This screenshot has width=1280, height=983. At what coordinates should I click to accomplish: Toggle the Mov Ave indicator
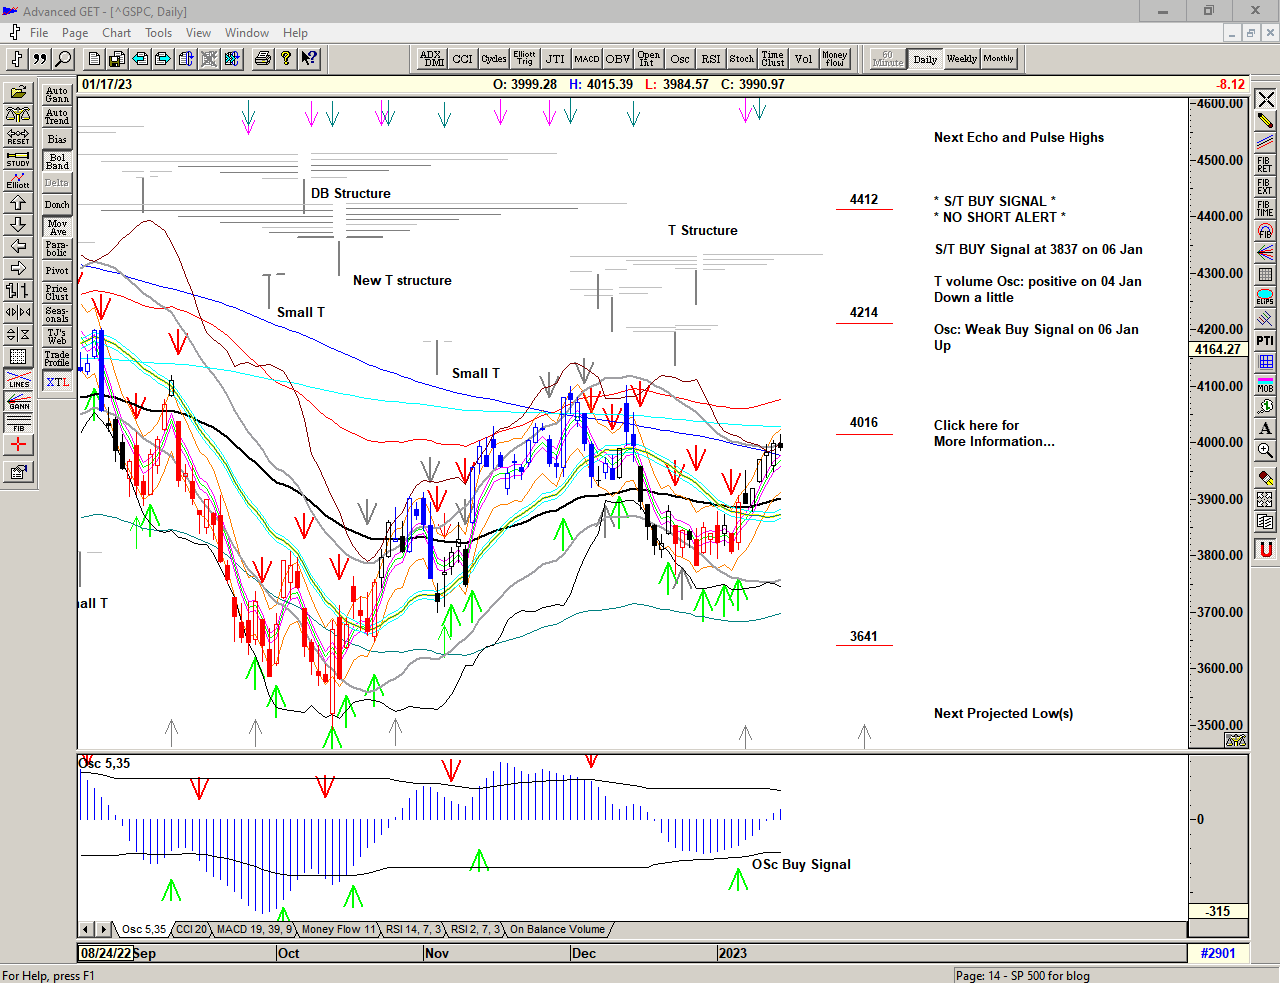[57, 227]
